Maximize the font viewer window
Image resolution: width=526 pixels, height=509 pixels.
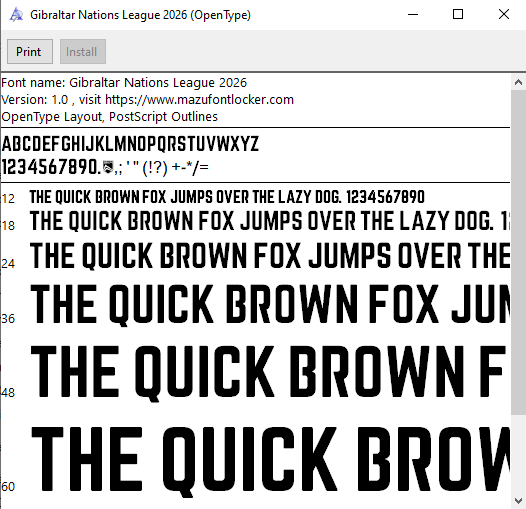(458, 14)
